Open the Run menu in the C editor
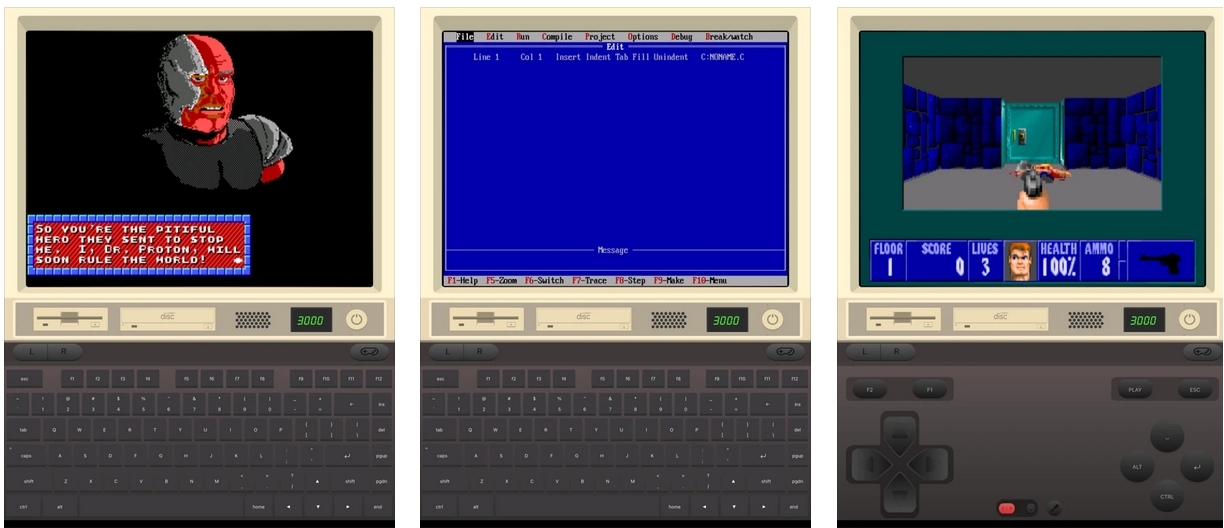 (x=523, y=37)
